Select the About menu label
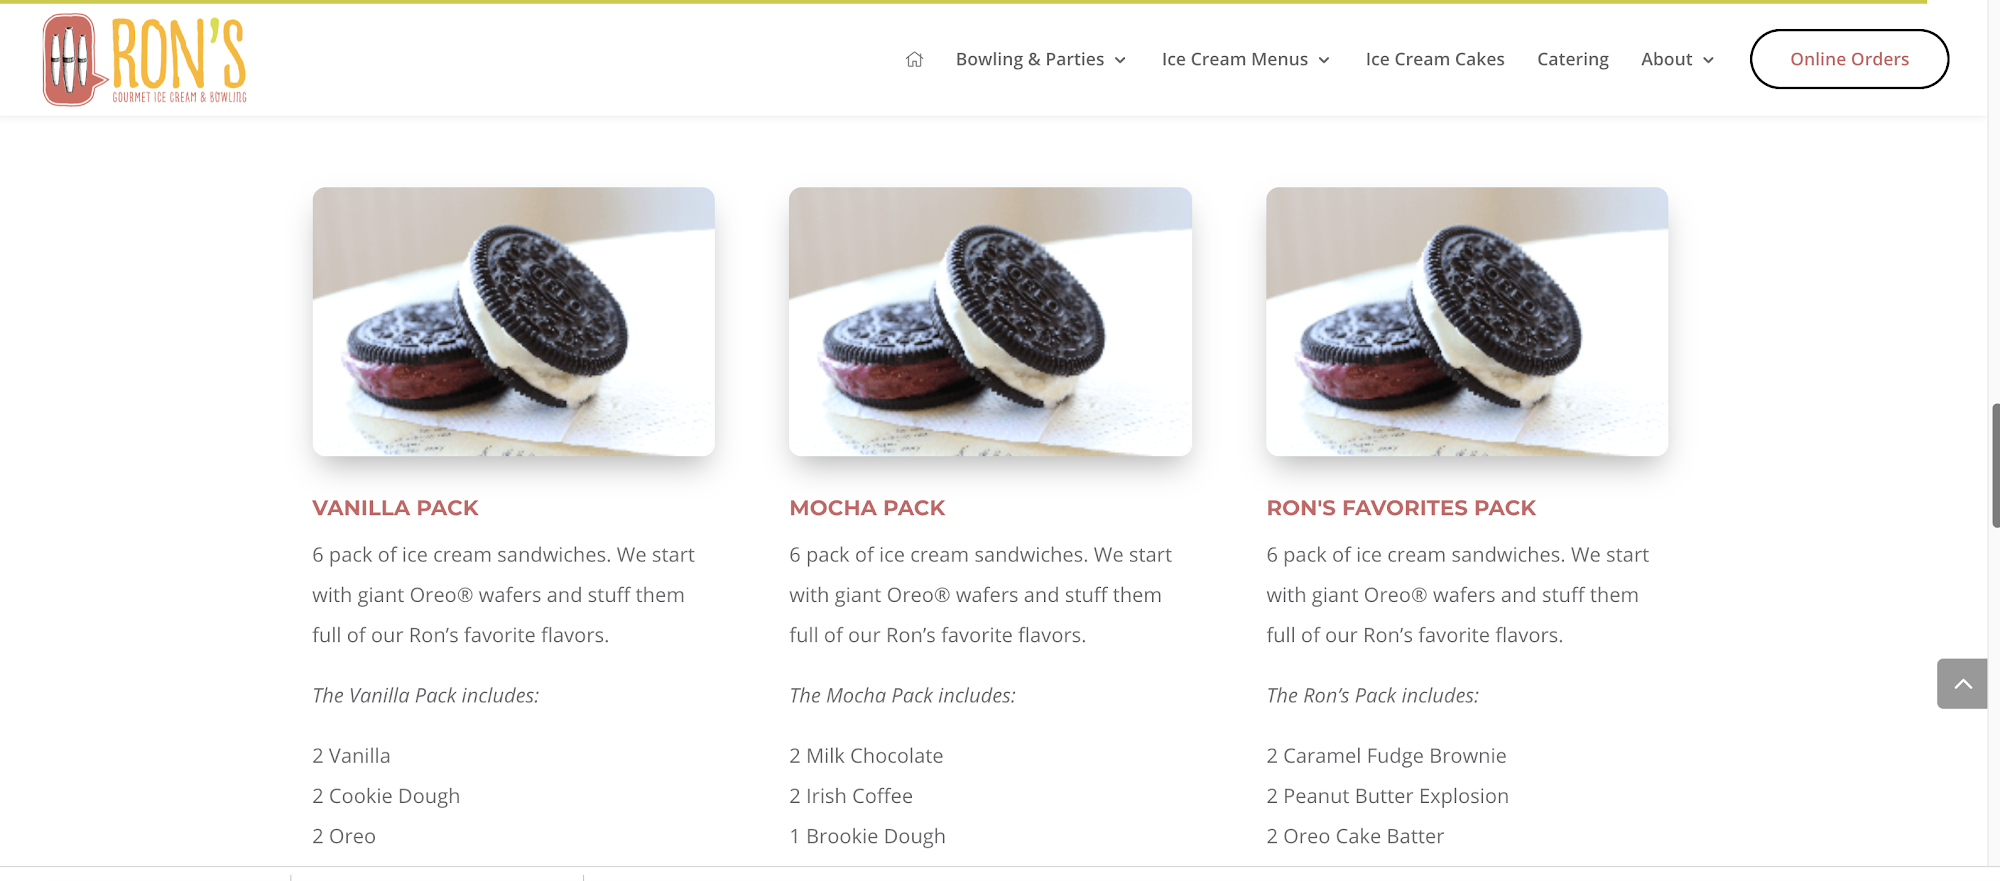2000x881 pixels. point(1666,59)
